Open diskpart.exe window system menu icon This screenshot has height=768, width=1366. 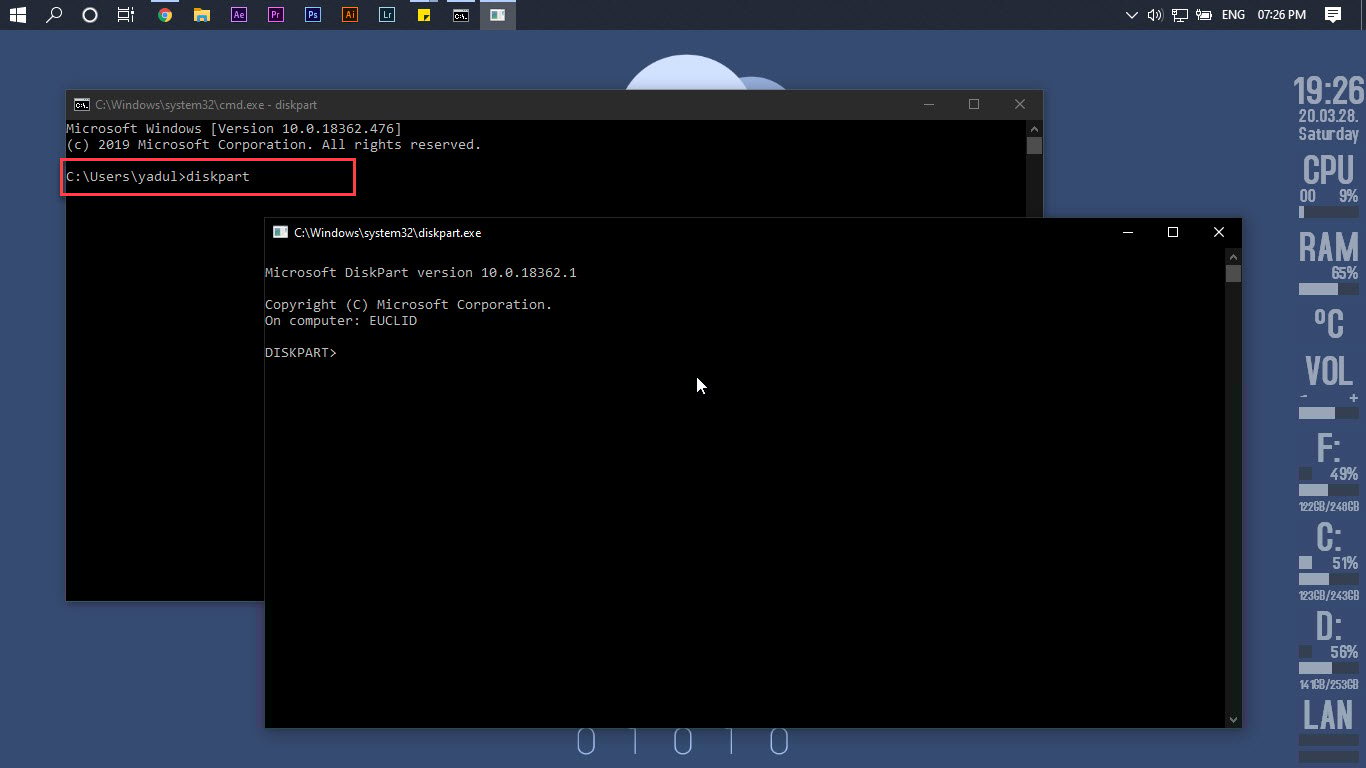[281, 232]
